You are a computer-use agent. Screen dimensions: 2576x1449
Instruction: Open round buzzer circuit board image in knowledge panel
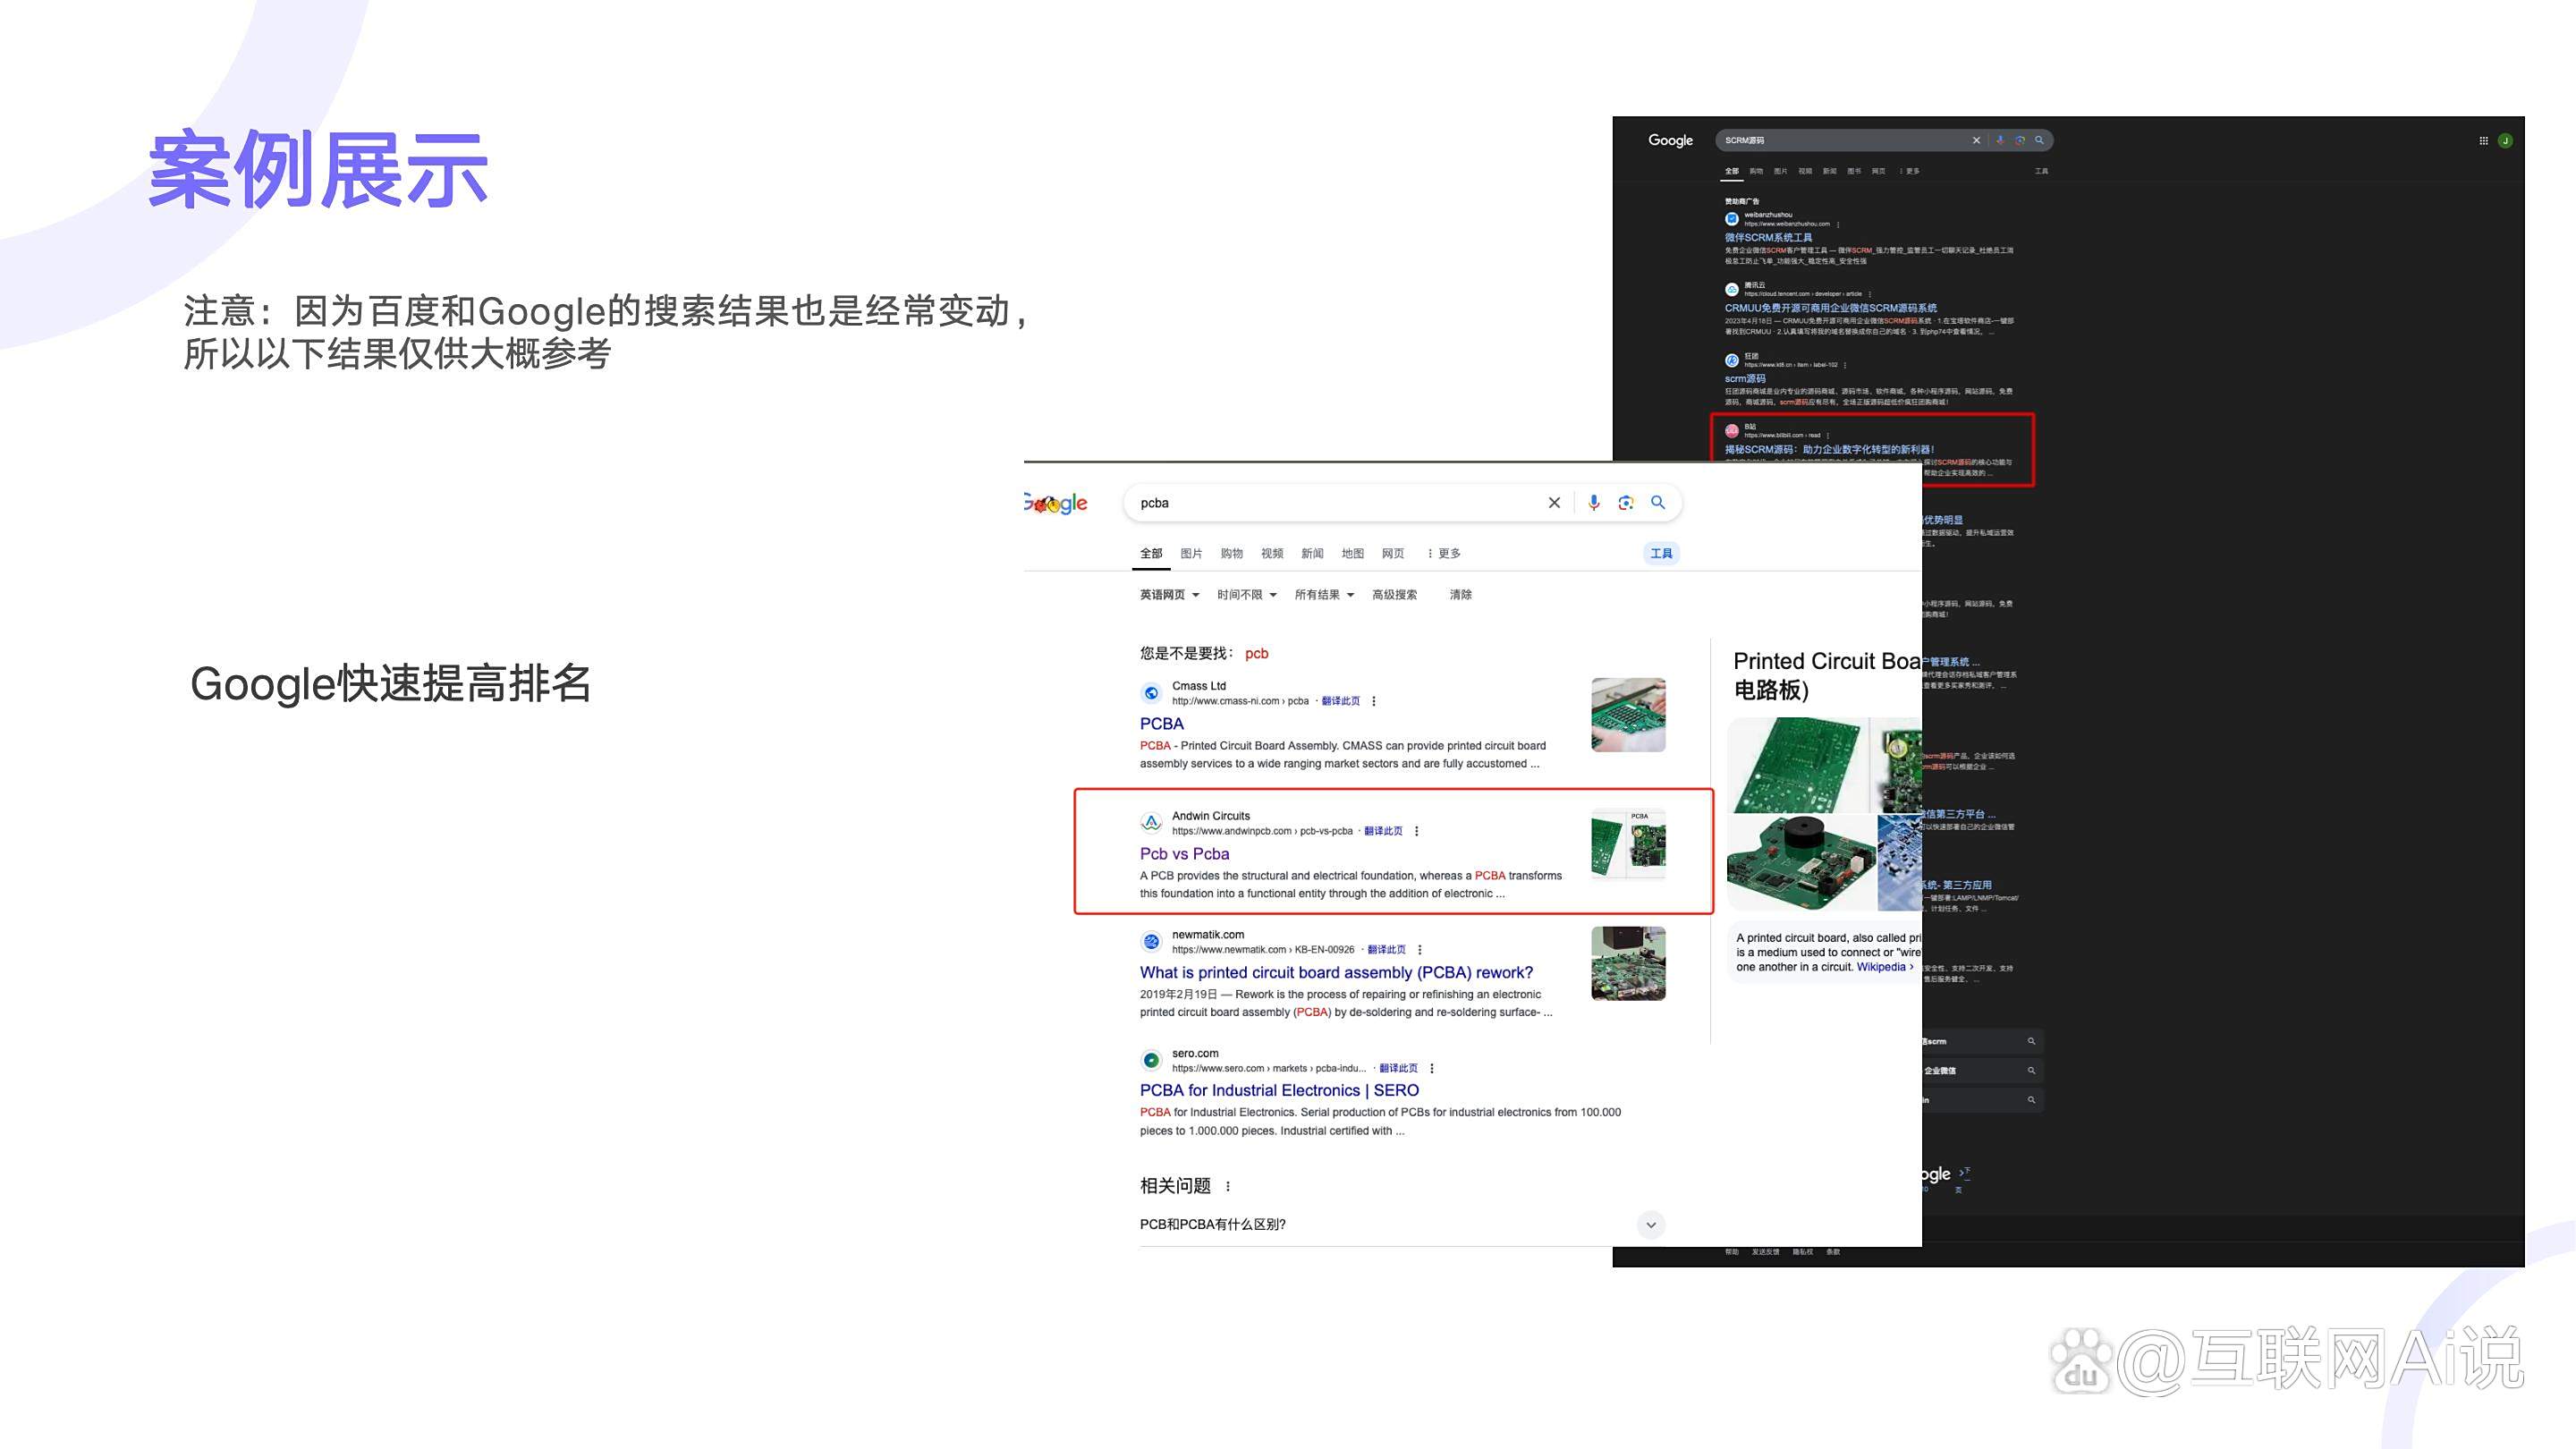(1801, 862)
